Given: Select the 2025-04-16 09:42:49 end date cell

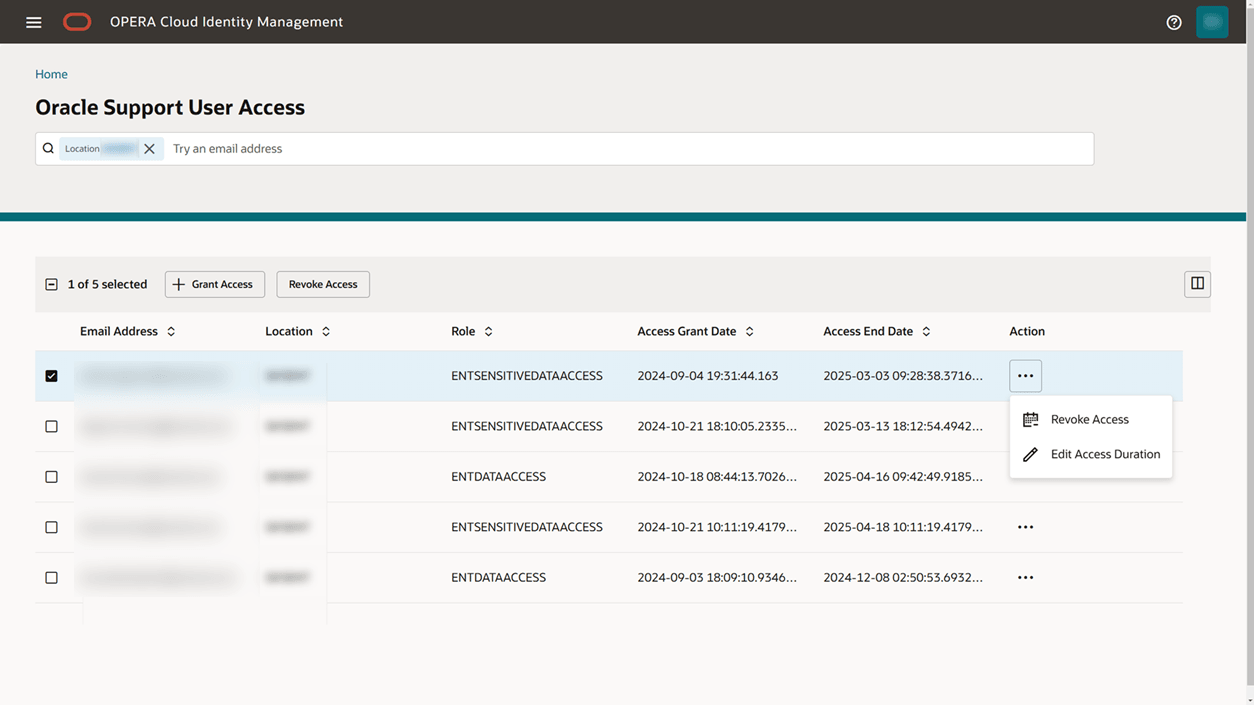Looking at the screenshot, I should point(903,477).
